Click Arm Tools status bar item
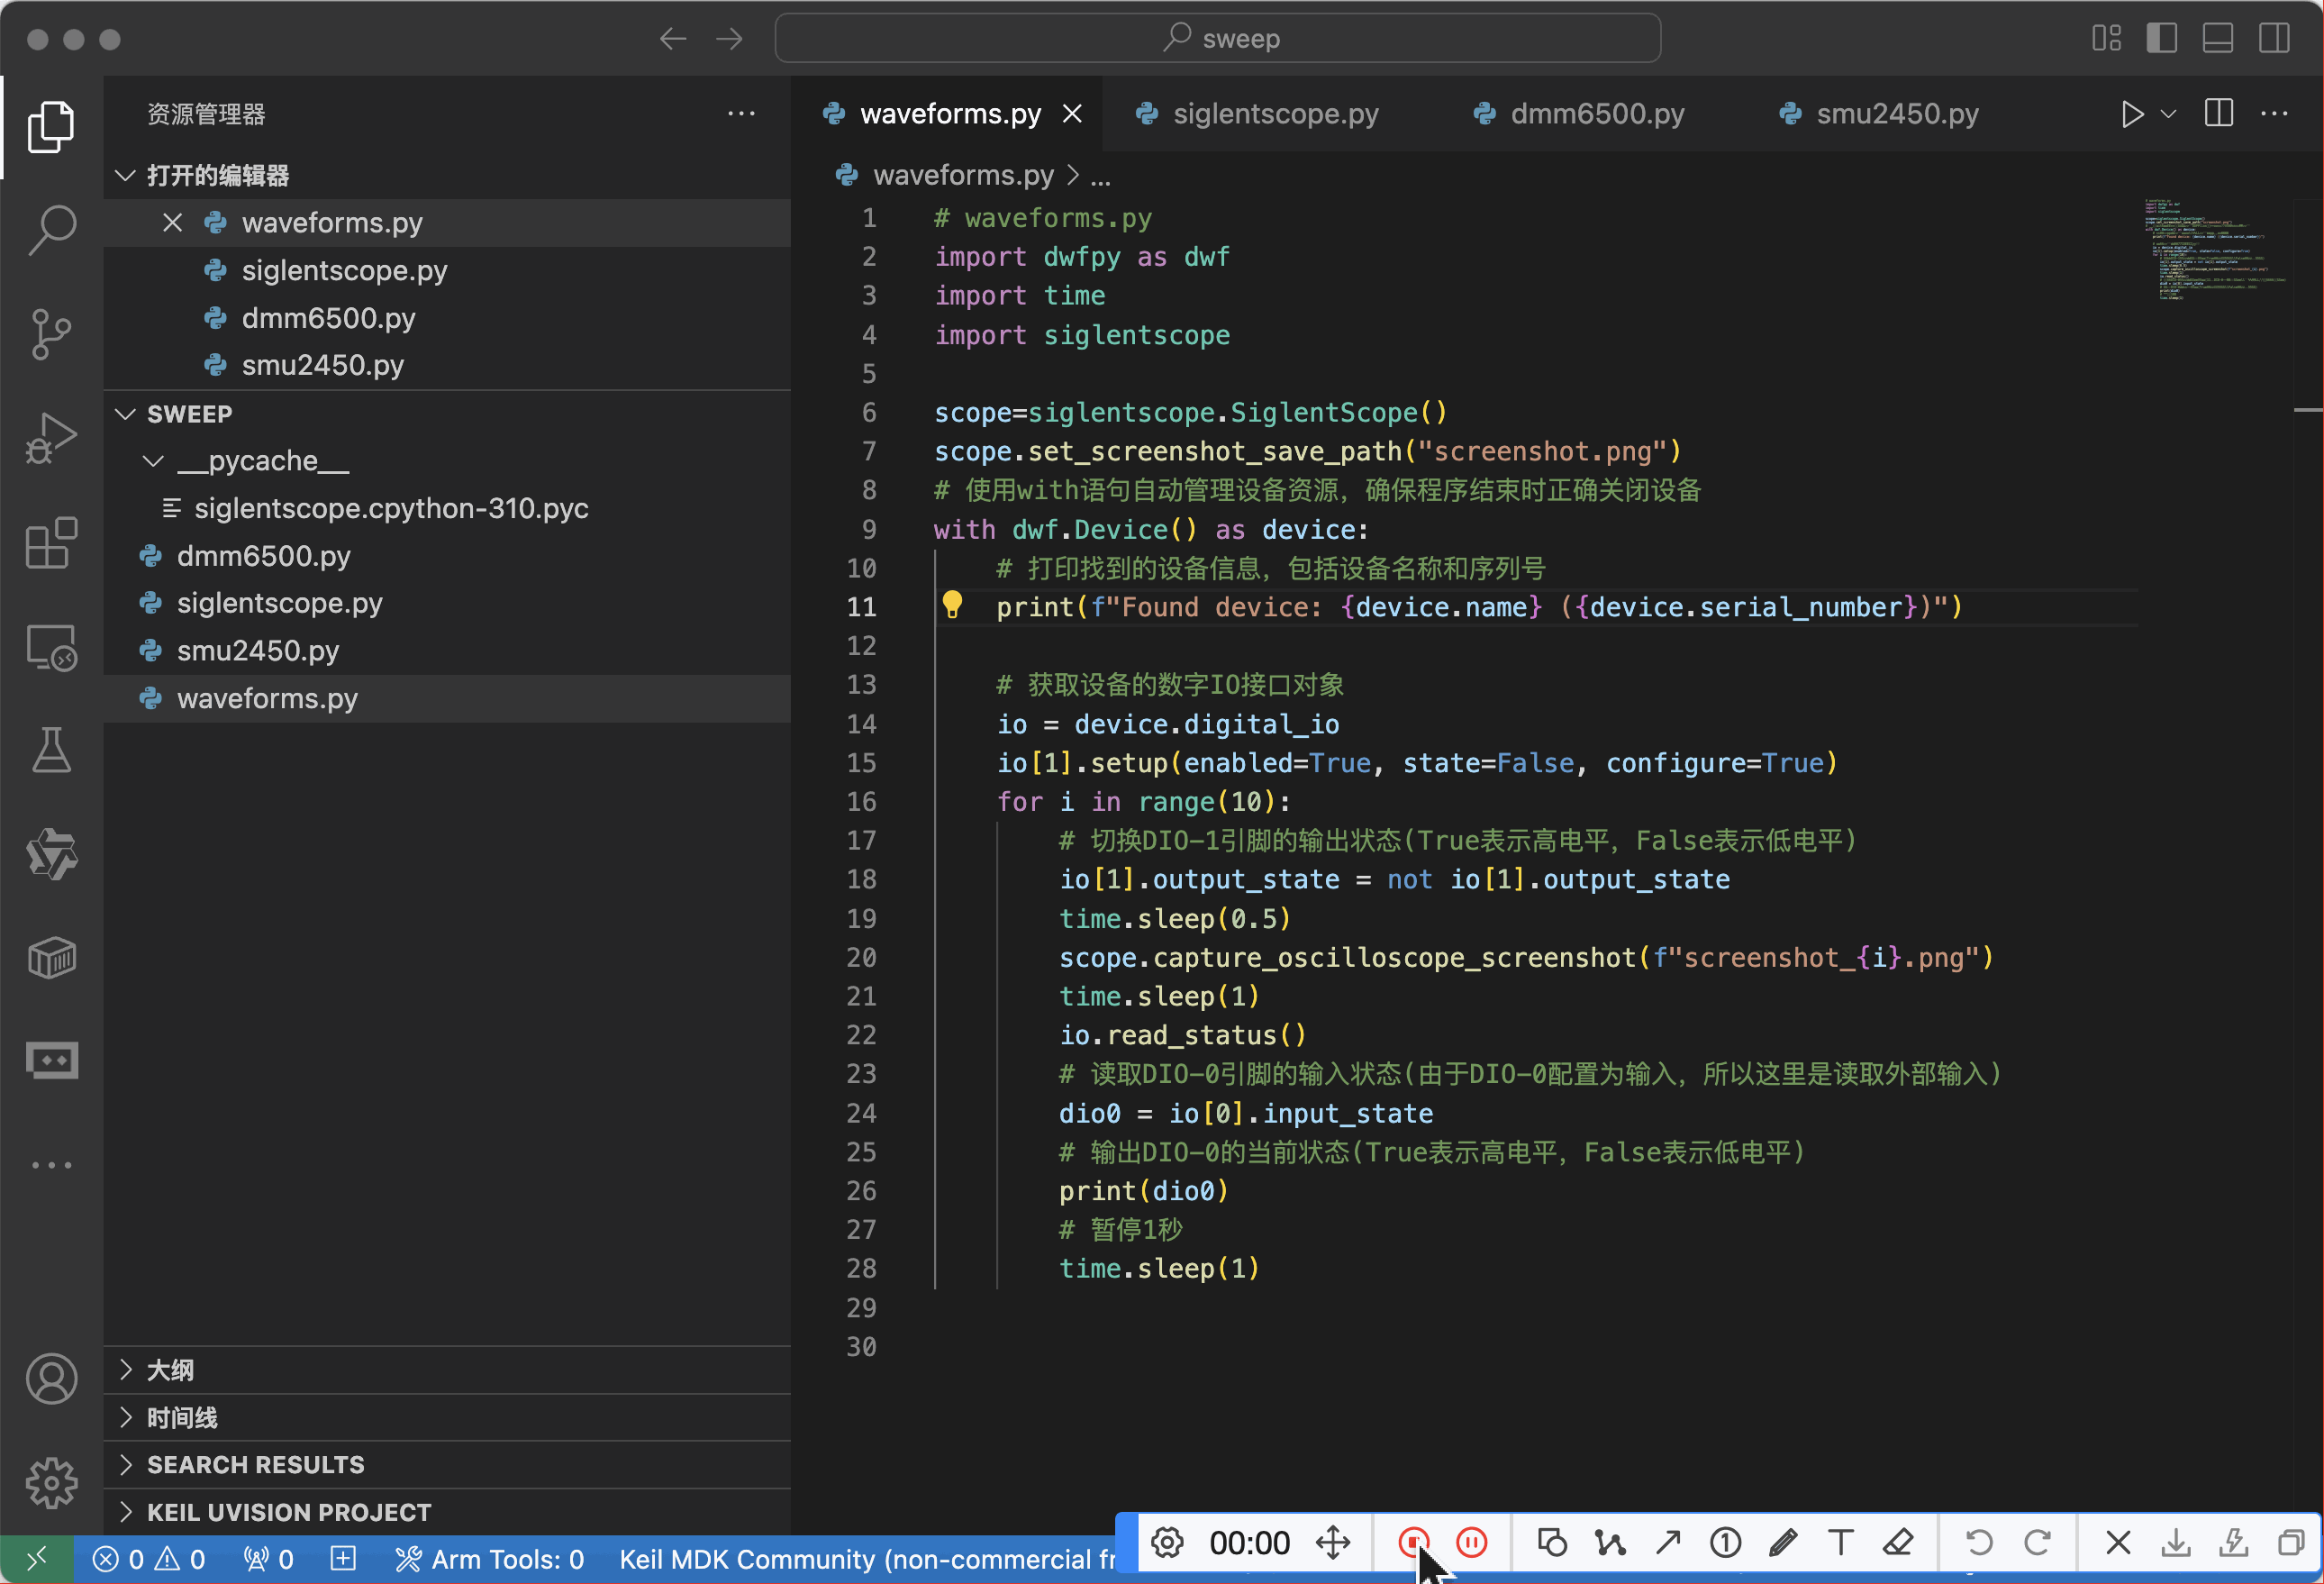The height and width of the screenshot is (1584, 2324). [489, 1558]
